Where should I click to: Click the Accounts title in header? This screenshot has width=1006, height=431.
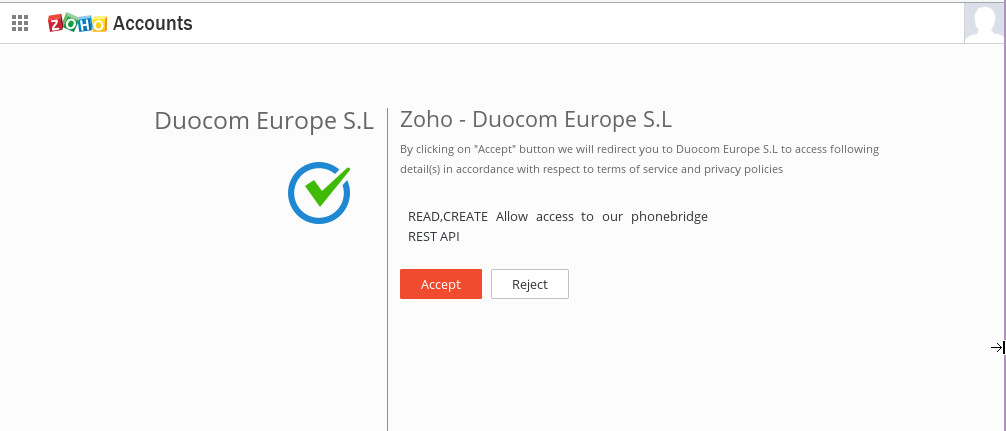pos(153,23)
